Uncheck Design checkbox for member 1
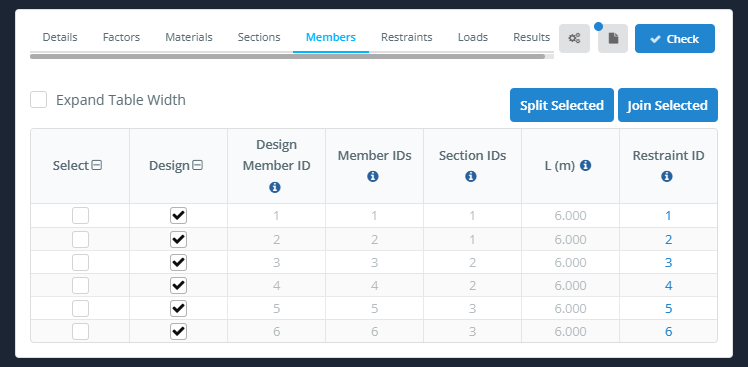This screenshot has width=748, height=367. (x=178, y=216)
